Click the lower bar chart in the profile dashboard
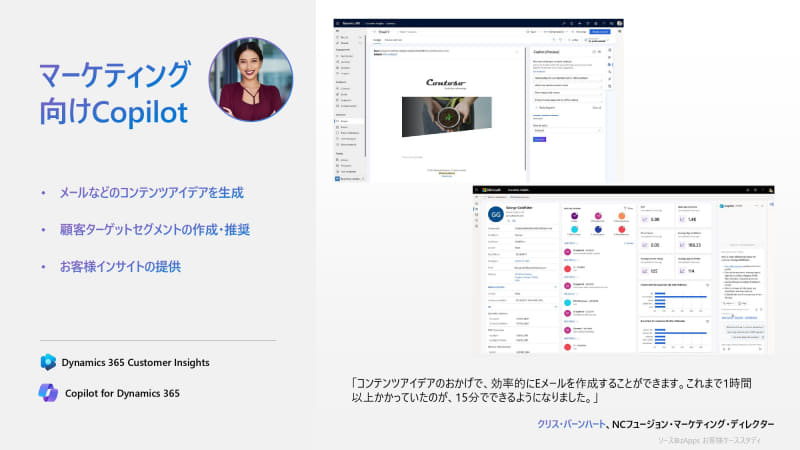Image resolution: width=800 pixels, height=450 pixels. tap(674, 335)
